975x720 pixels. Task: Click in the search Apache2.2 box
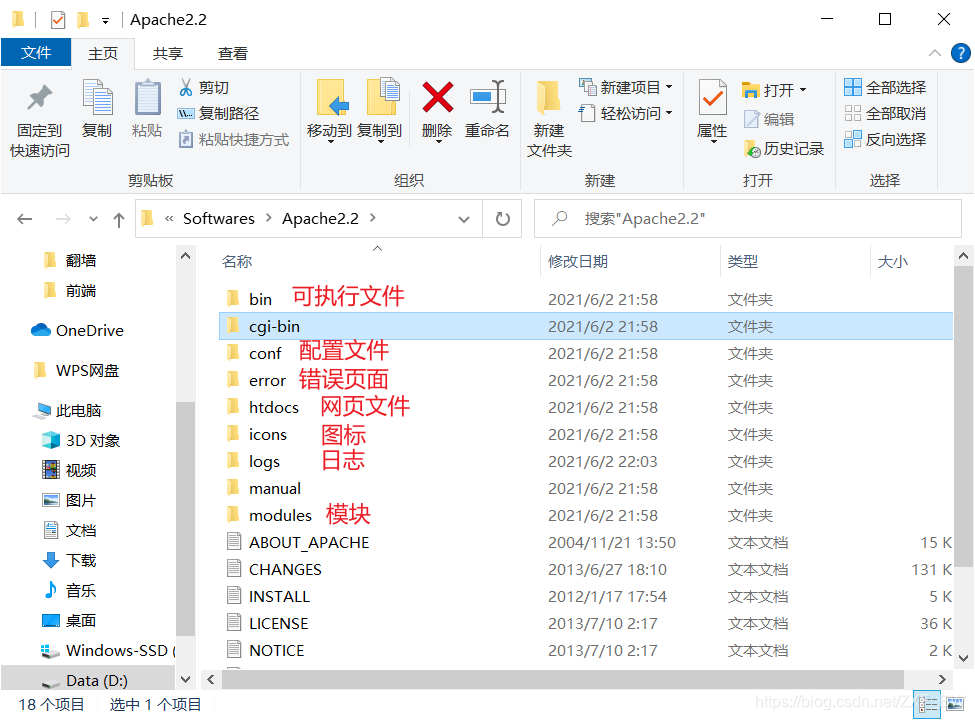(747, 219)
